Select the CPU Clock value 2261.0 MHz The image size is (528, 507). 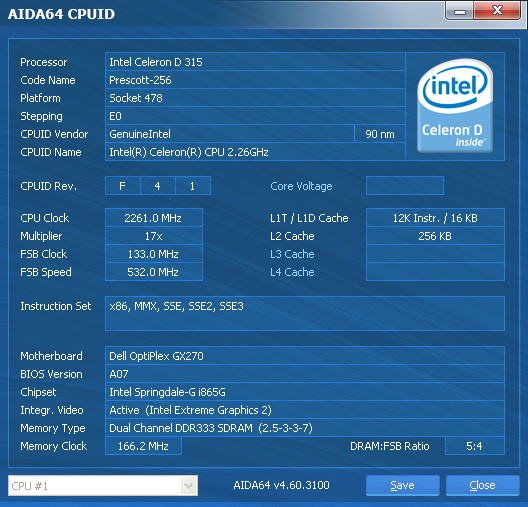154,218
